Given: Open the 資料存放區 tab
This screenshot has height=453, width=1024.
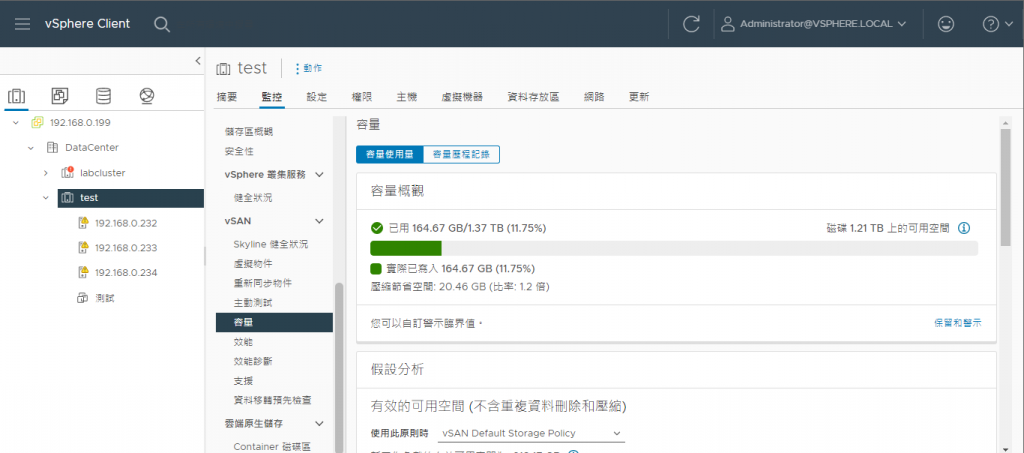Looking at the screenshot, I should [534, 97].
